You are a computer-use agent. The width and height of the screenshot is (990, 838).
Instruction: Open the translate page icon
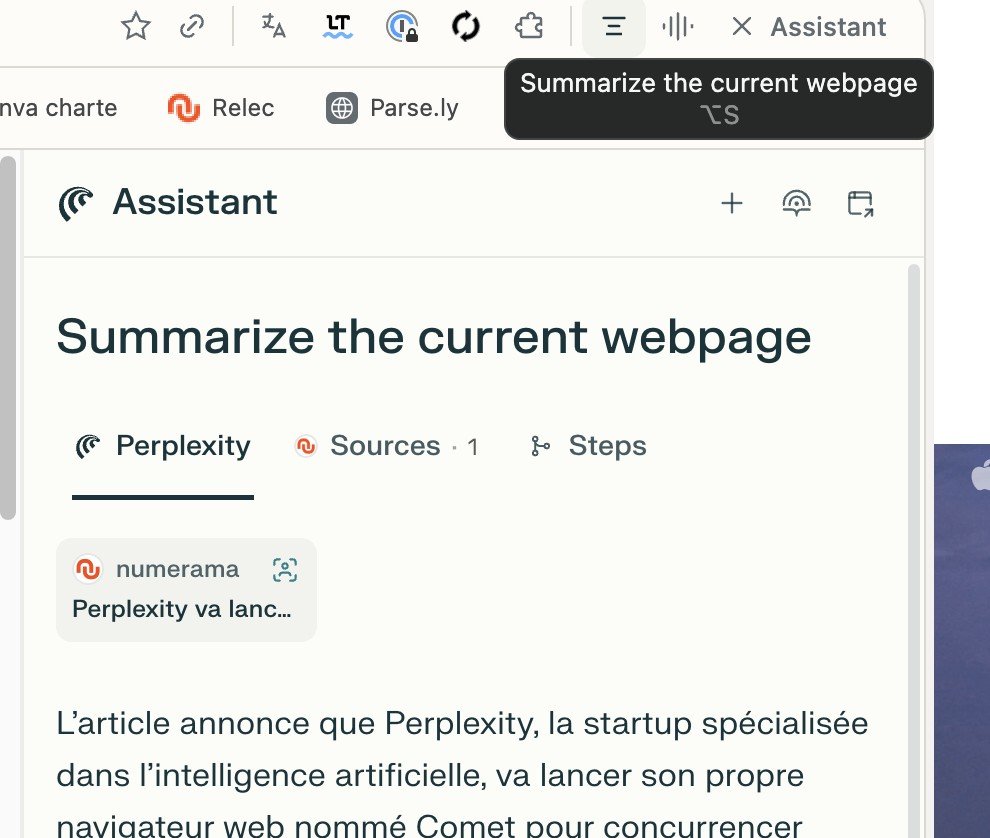pyautogui.click(x=273, y=27)
